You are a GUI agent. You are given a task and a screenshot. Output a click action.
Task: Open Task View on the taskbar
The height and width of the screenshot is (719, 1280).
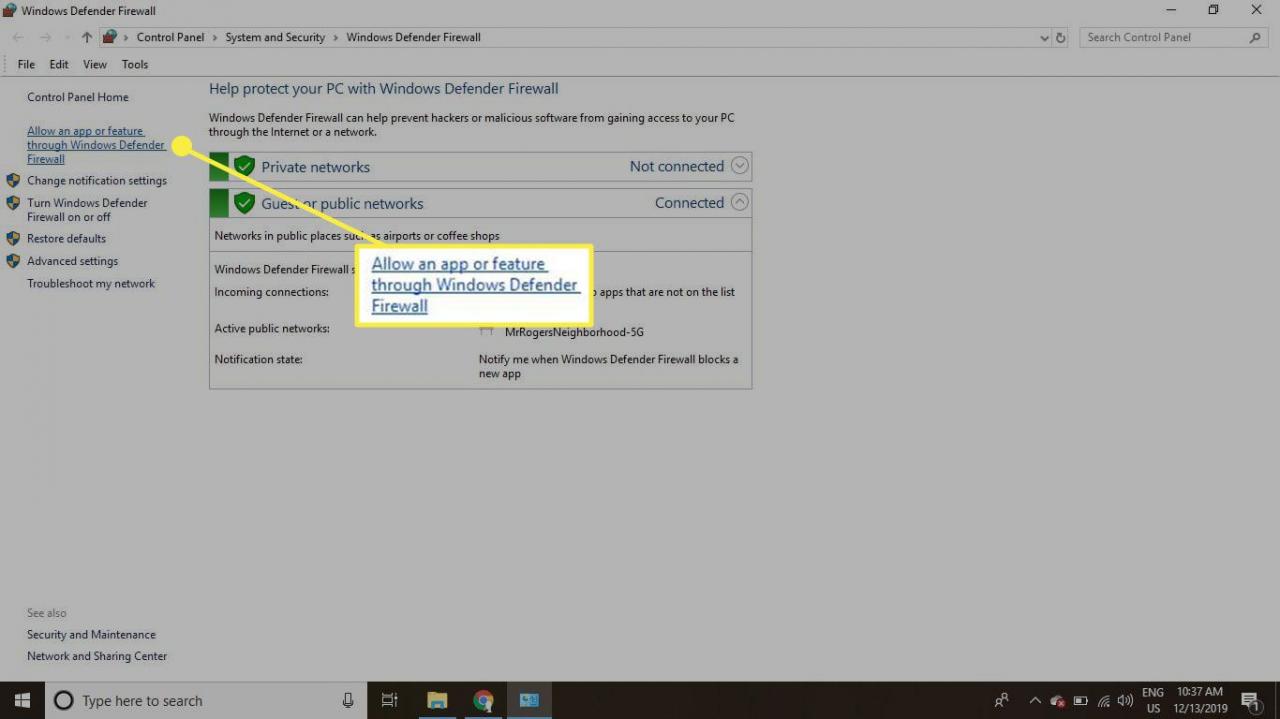click(x=390, y=700)
